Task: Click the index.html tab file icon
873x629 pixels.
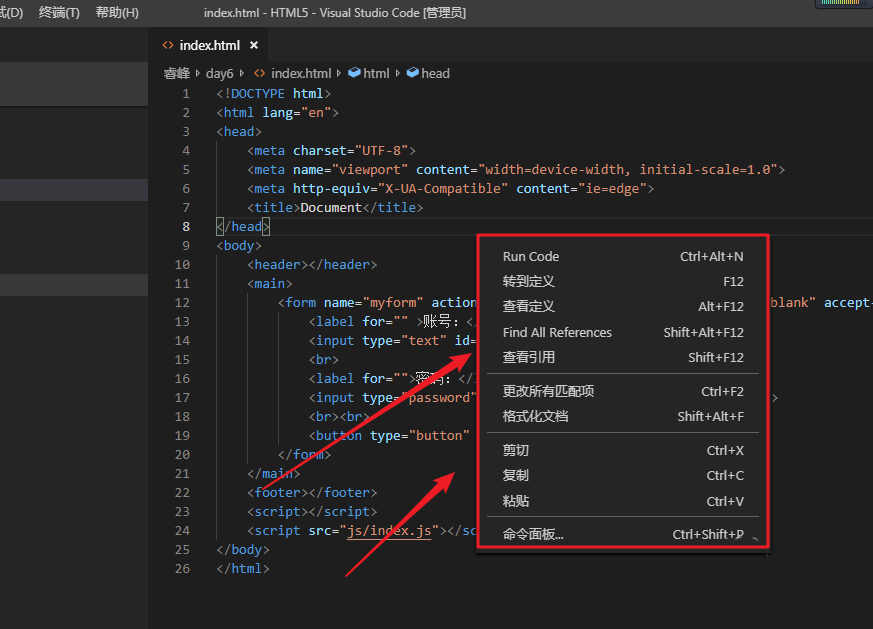Action: click(x=168, y=45)
